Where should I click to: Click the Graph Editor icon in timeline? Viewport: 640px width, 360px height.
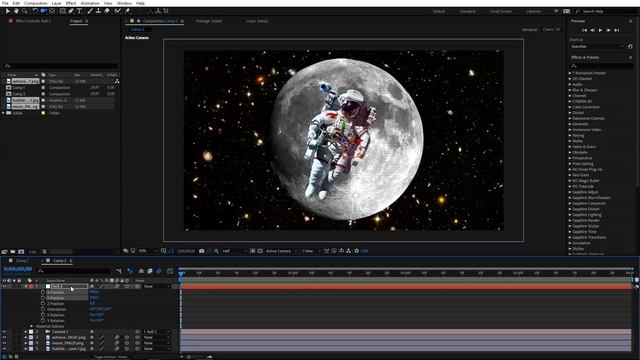(170, 271)
